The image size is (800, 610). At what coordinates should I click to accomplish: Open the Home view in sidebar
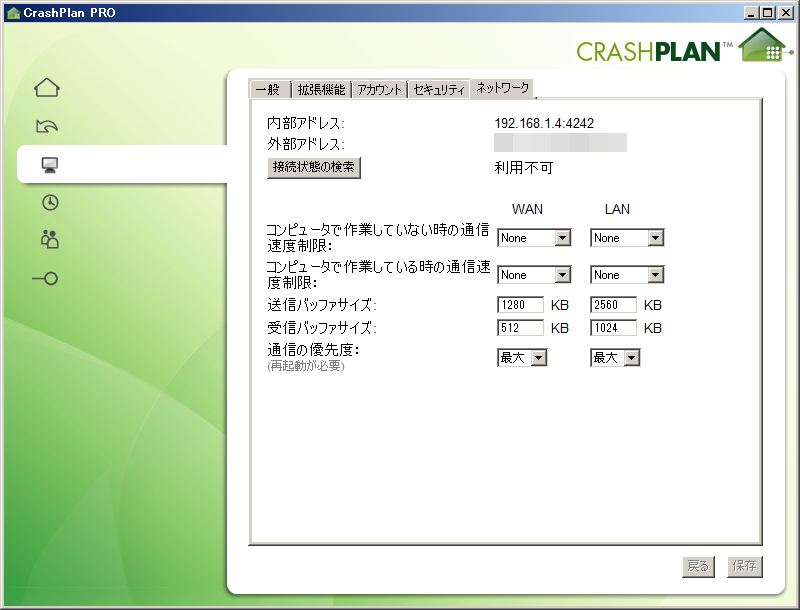(47, 88)
